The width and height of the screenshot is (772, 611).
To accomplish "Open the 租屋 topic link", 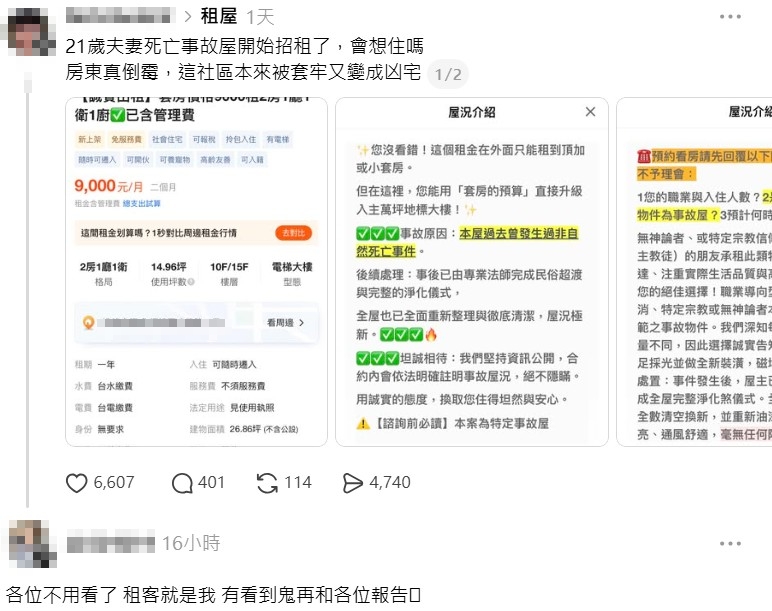I will click(219, 17).
